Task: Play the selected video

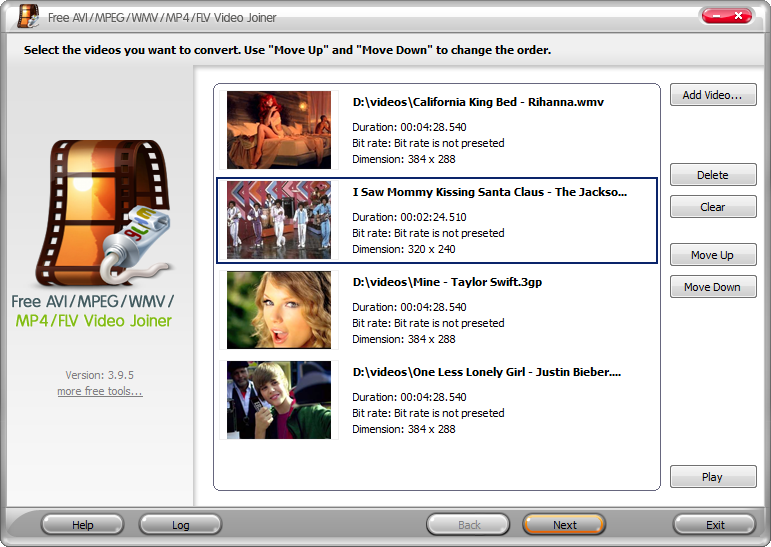Action: (713, 477)
